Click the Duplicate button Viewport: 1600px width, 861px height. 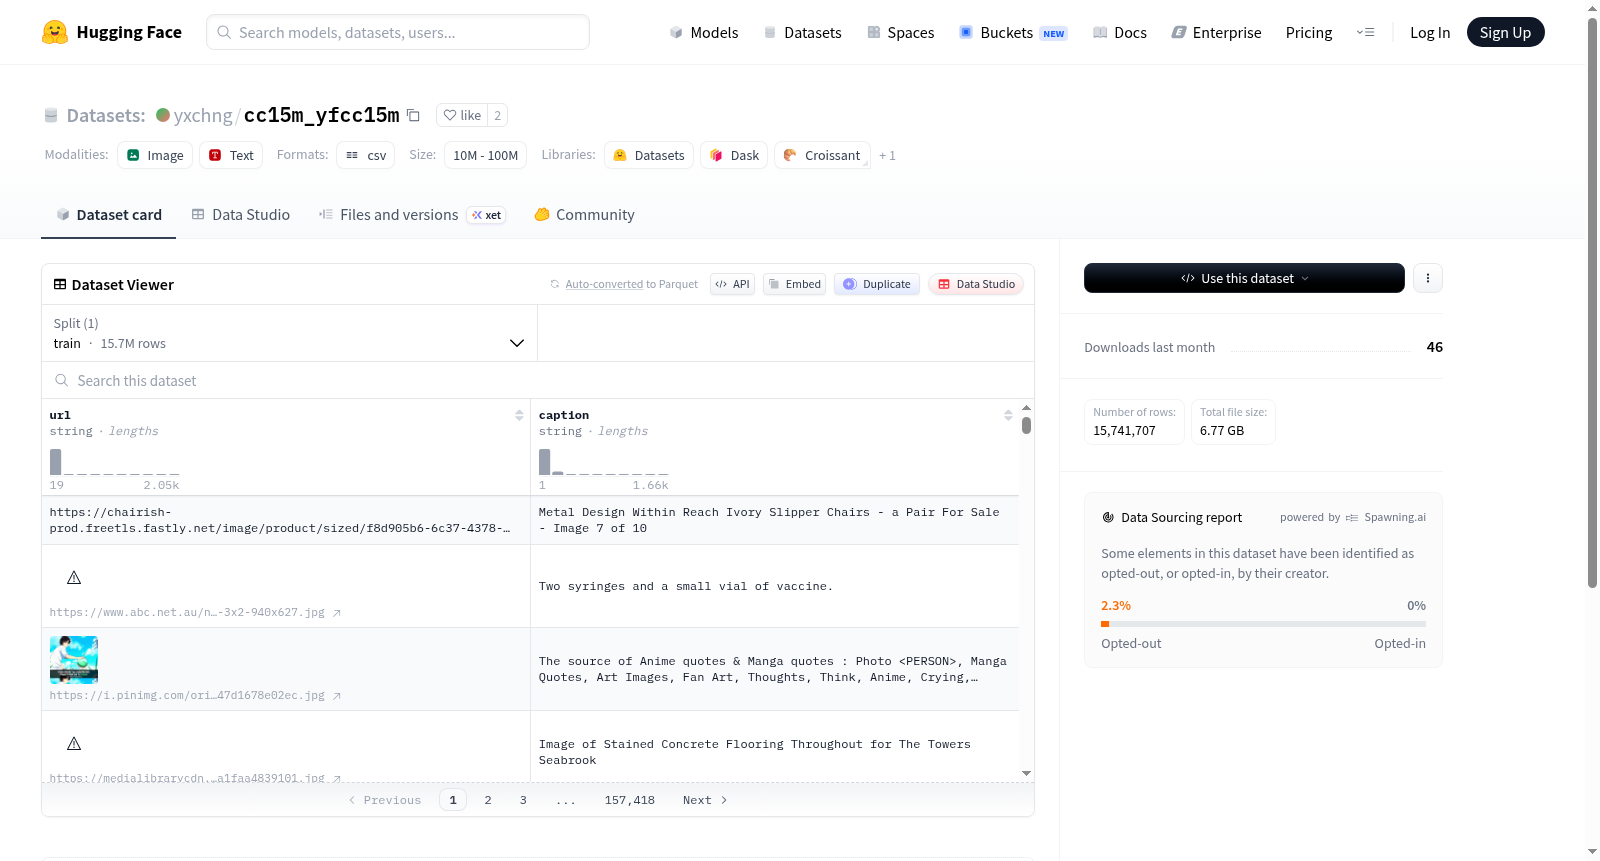(x=877, y=284)
